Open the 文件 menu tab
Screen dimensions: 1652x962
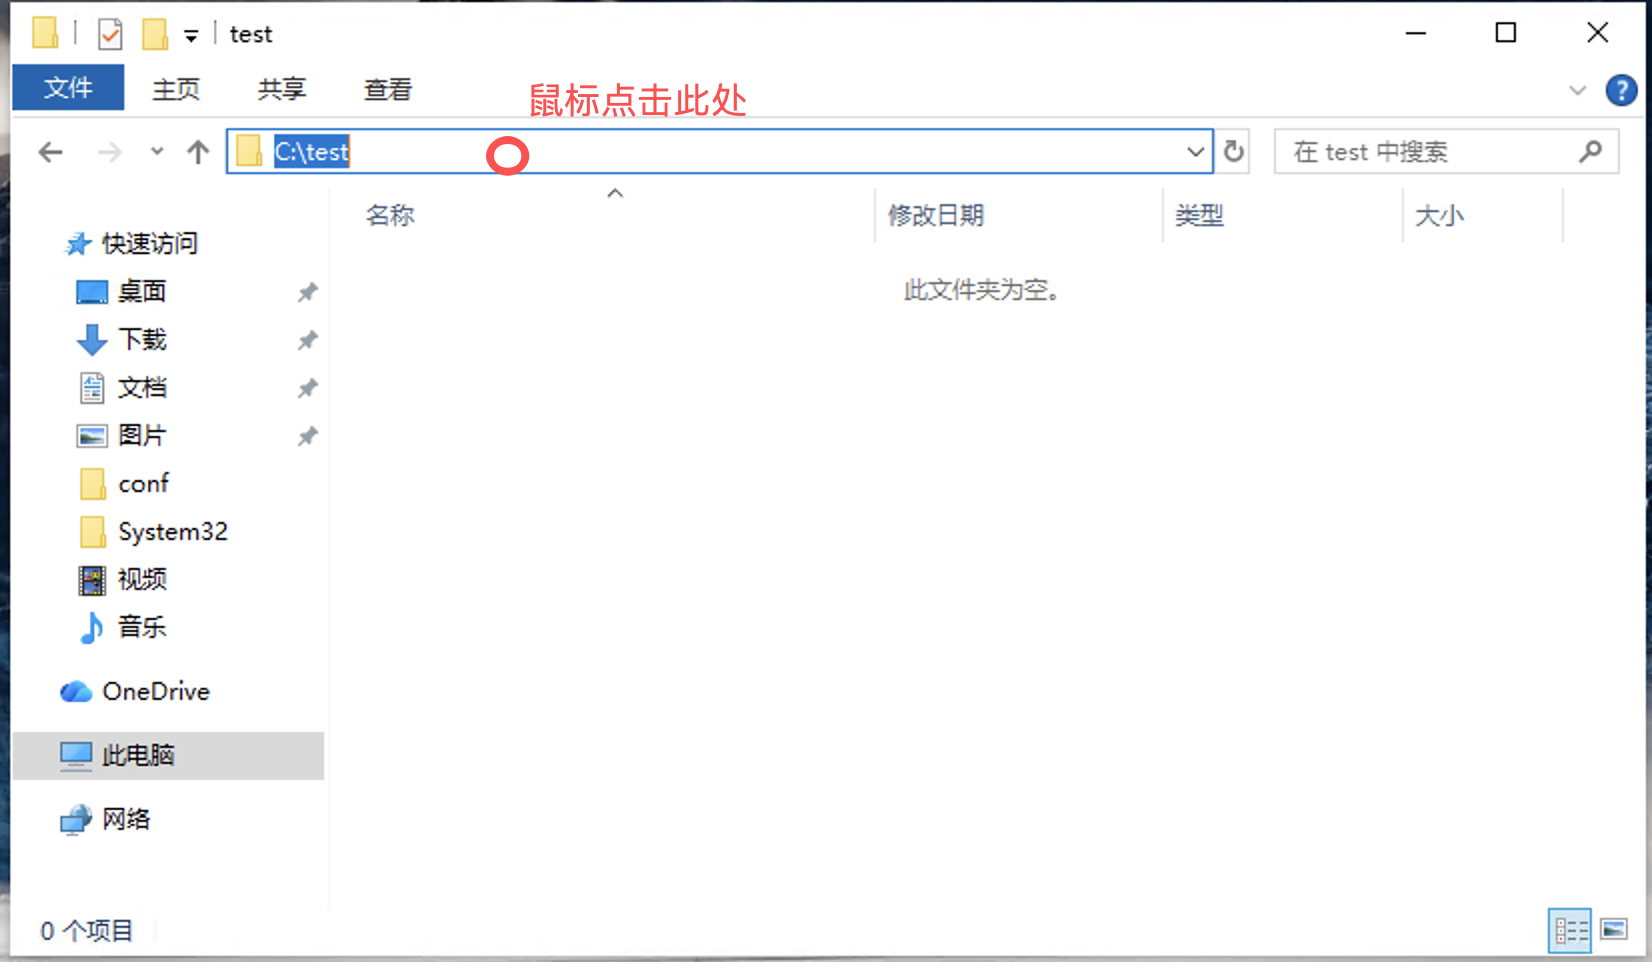point(68,88)
